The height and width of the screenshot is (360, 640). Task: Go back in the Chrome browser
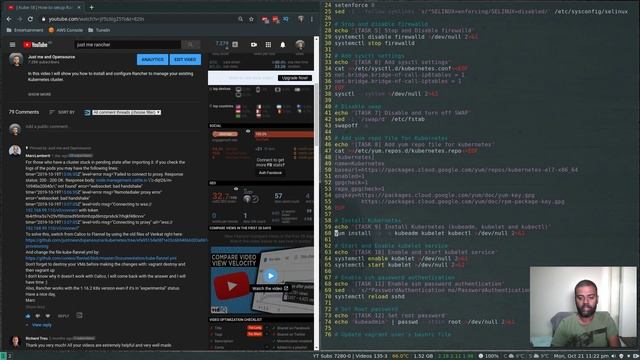(x=9, y=19)
